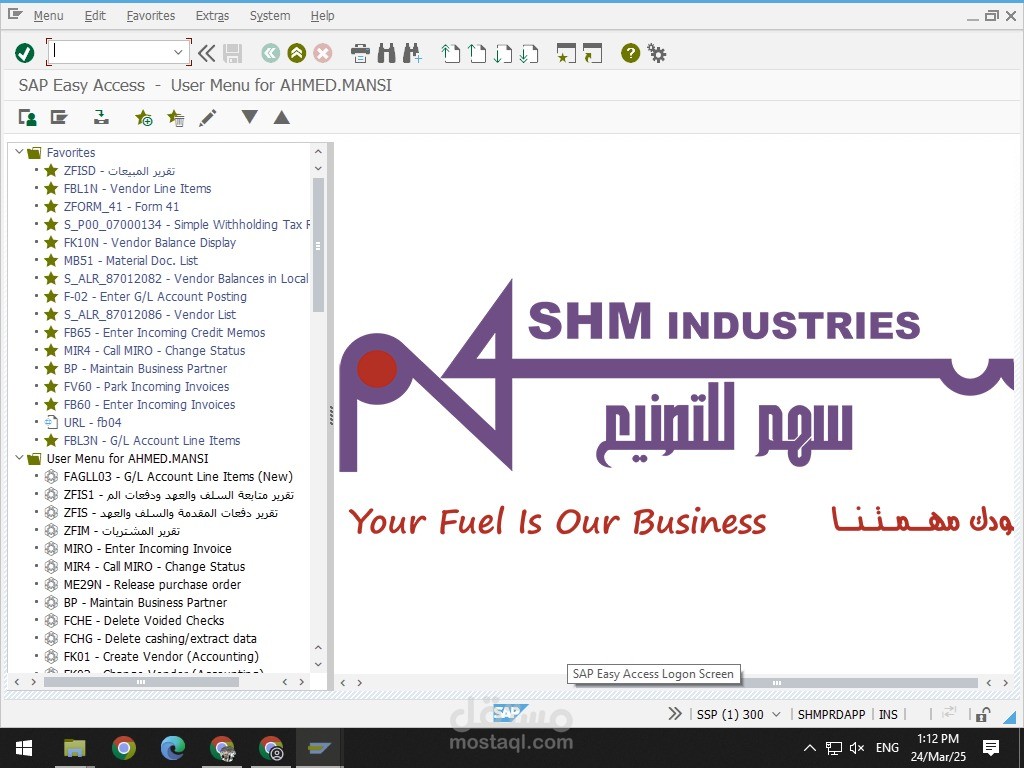Select FK10N - Vendor Balance Display
The width and height of the screenshot is (1024, 768).
[x=150, y=242]
